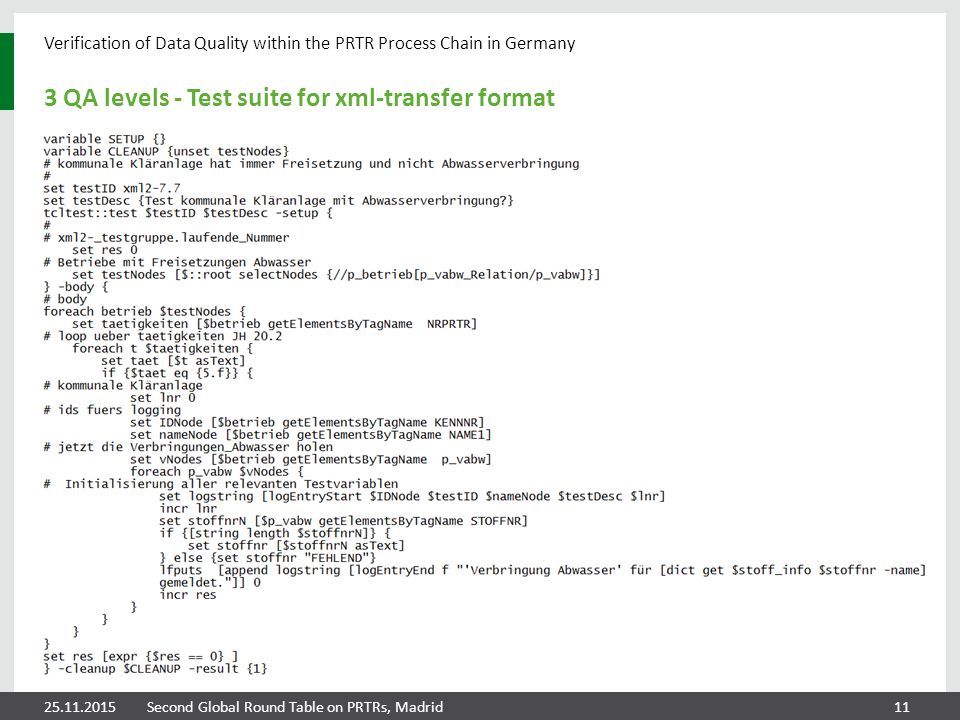
Task: Click the line 'if {[string length $stoffnrN]} {'
Action: click(x=274, y=533)
